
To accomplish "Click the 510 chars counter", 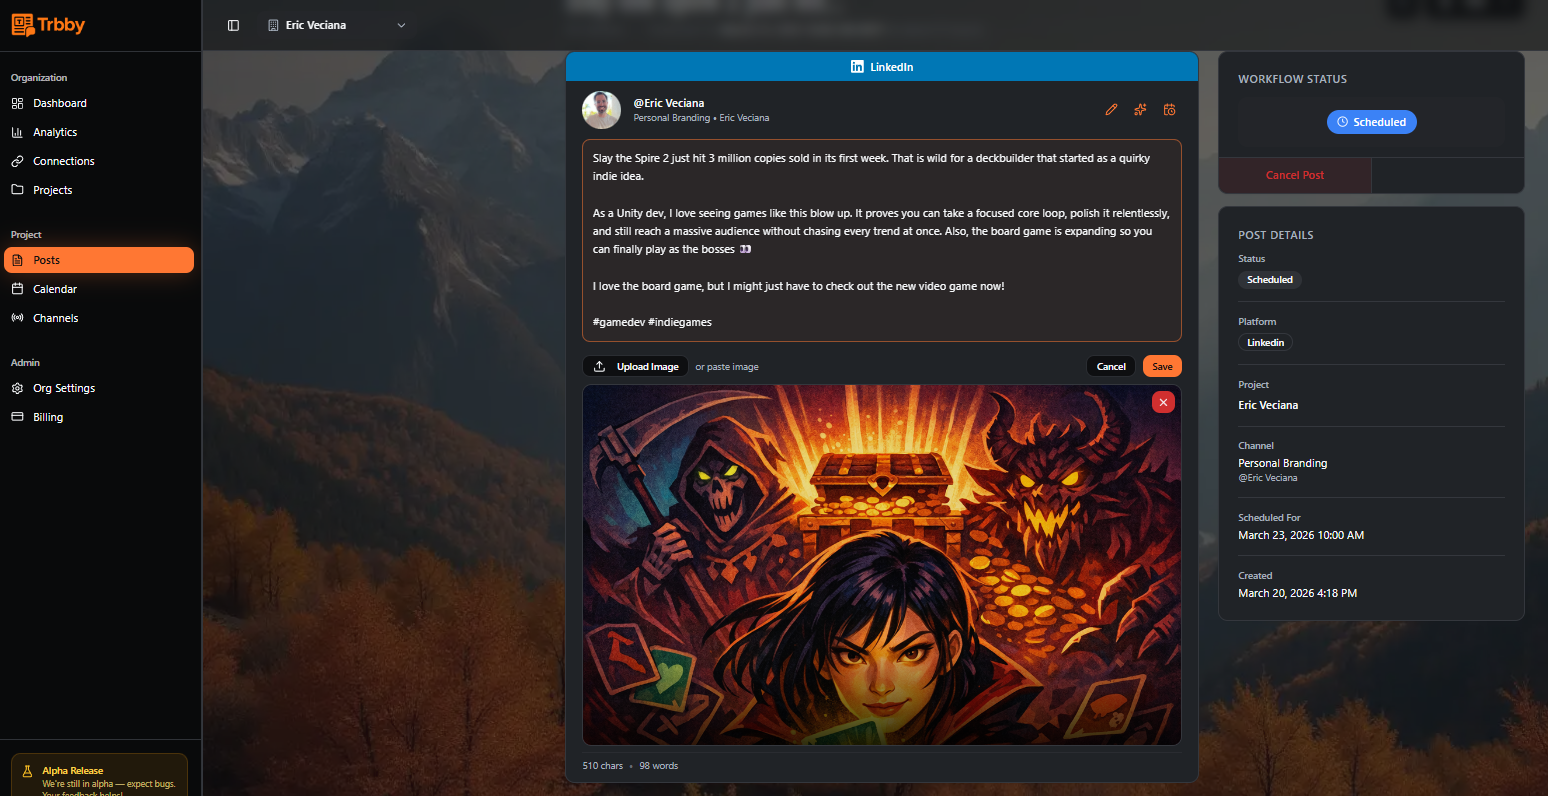I will [603, 766].
